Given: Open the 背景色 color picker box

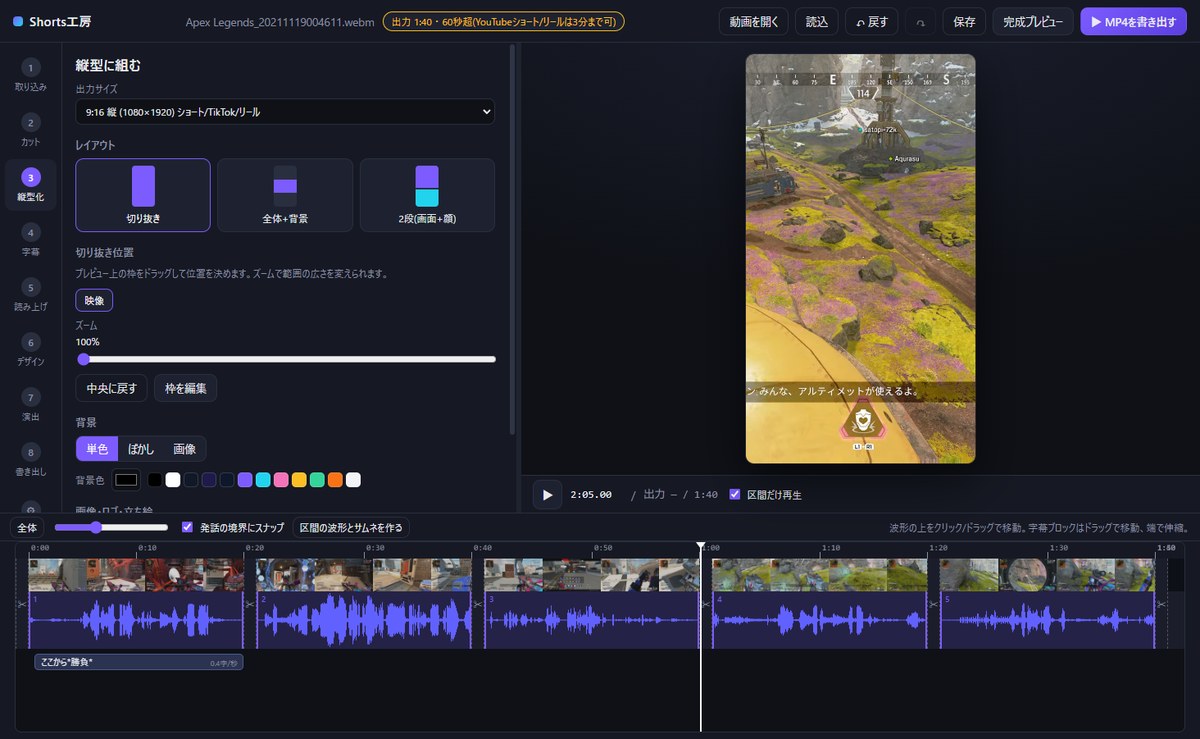Looking at the screenshot, I should coord(126,480).
